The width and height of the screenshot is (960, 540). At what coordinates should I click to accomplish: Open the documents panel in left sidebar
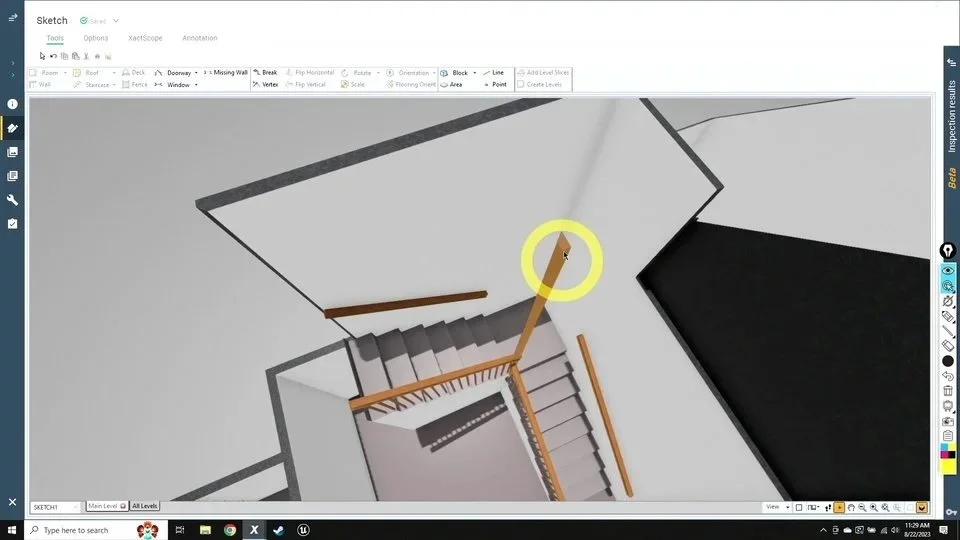coord(12,176)
